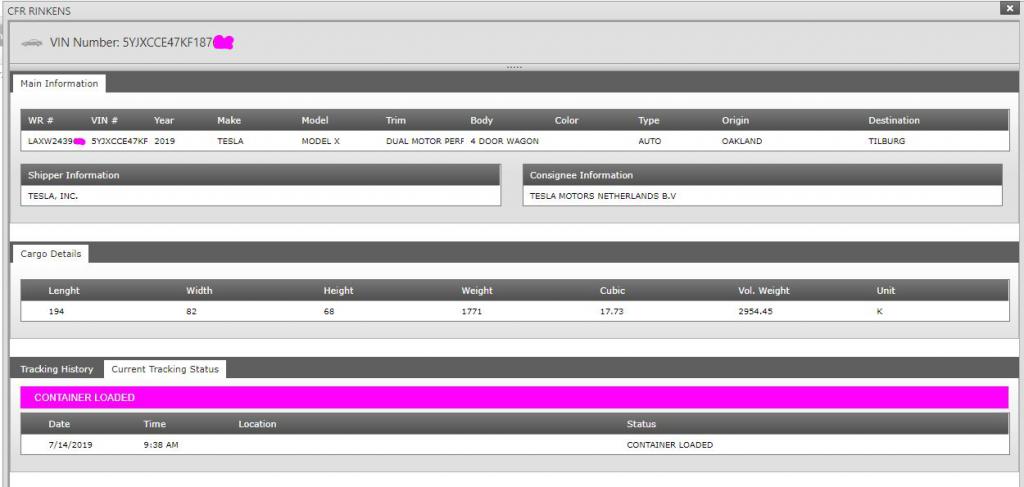Select the TESLA, INC. shipper field
Viewport: 1024px width, 487px height.
coord(261,196)
